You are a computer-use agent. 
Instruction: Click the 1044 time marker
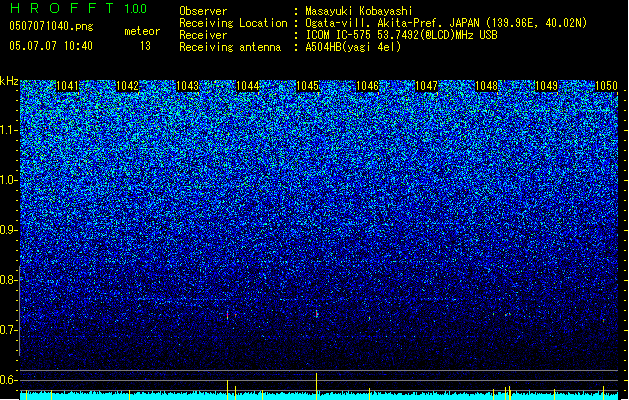coord(248,86)
